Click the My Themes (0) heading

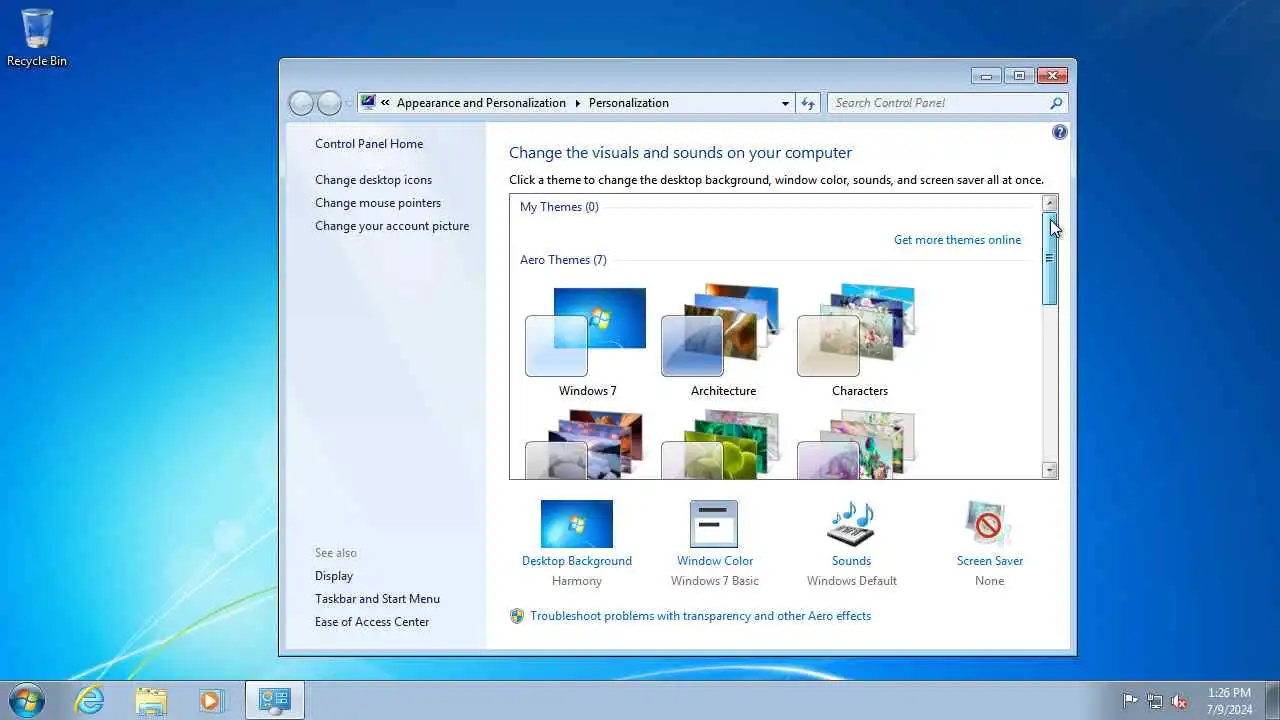coord(559,207)
